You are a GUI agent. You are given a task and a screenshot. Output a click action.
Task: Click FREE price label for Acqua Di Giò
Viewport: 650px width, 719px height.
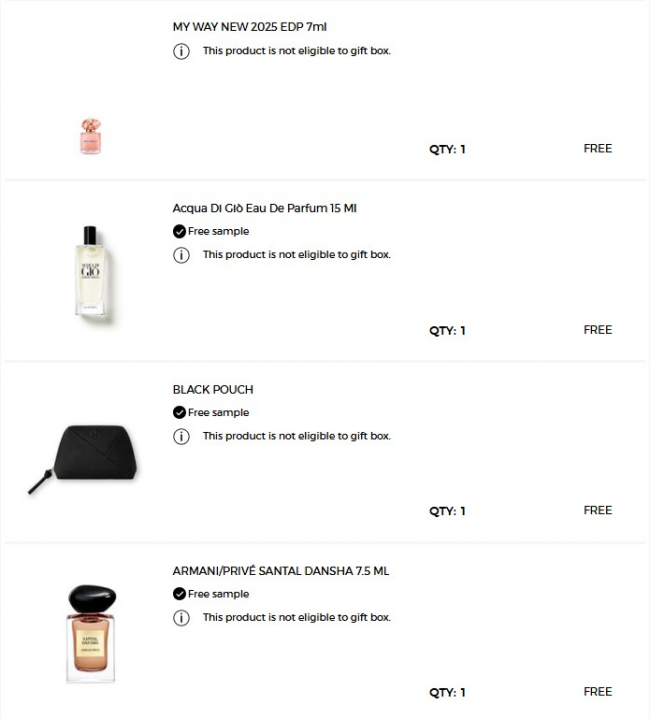[x=597, y=330]
